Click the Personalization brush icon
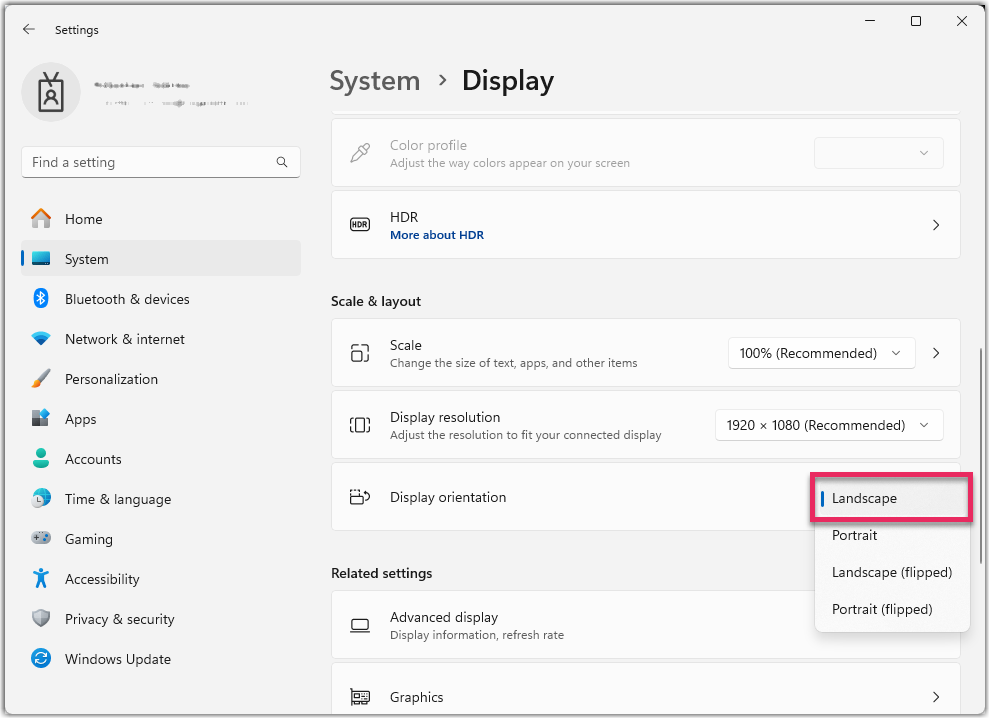Viewport: 990px width, 719px height. [41, 379]
